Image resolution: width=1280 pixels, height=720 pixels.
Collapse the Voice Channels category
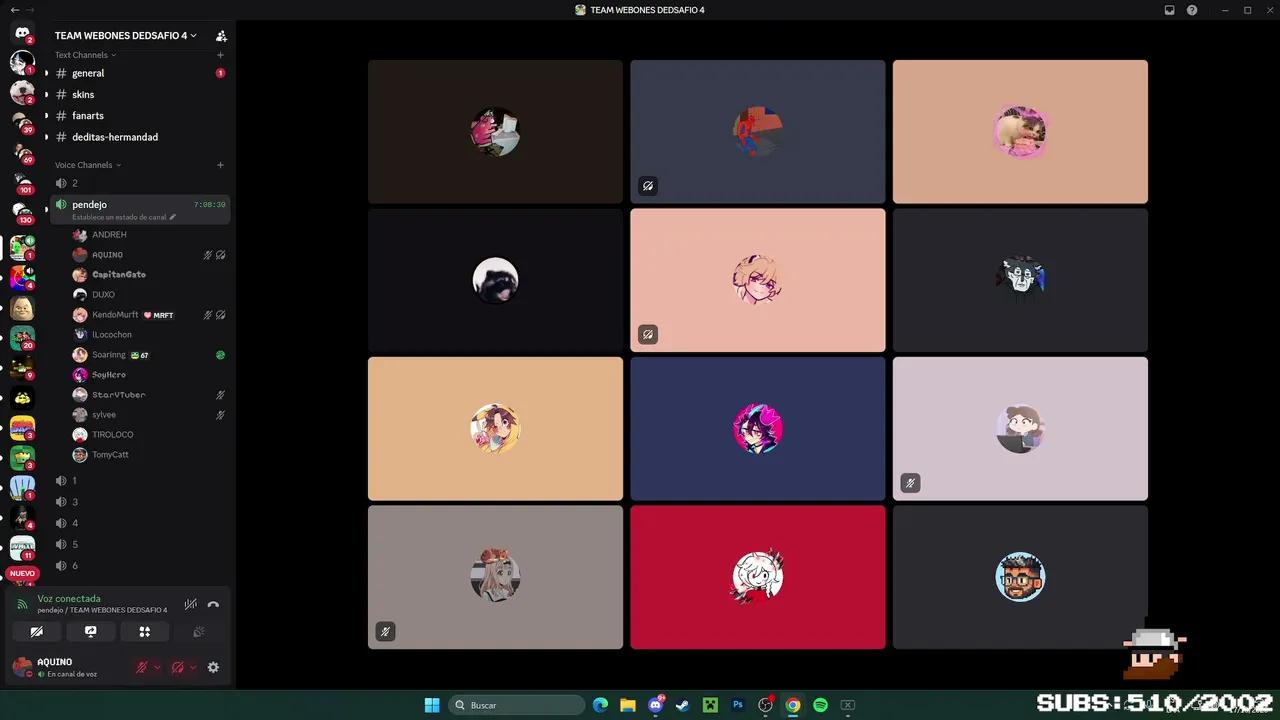(x=88, y=165)
